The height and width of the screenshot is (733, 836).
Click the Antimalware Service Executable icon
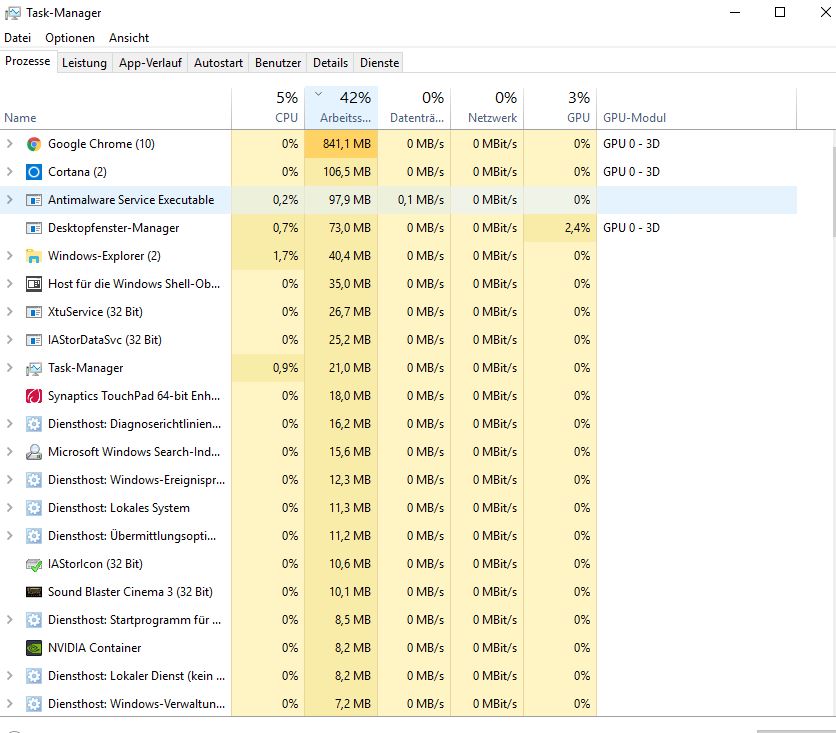(x=34, y=200)
